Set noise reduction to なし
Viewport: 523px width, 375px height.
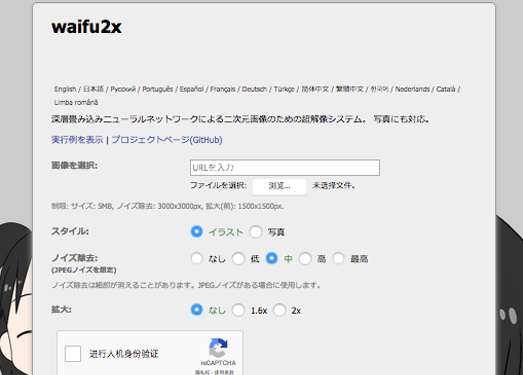pyautogui.click(x=196, y=258)
